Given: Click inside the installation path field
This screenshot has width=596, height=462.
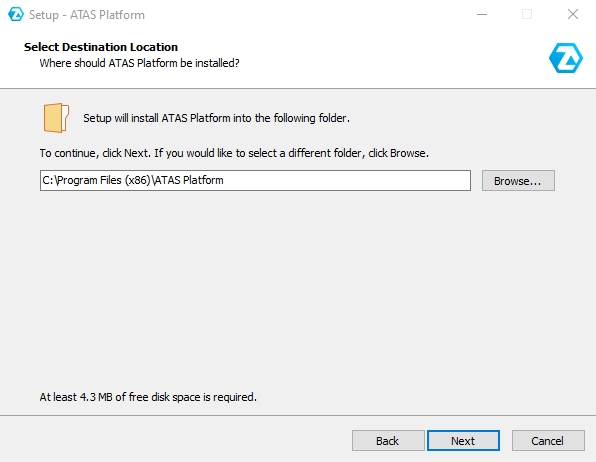Looking at the screenshot, I should pyautogui.click(x=255, y=180).
